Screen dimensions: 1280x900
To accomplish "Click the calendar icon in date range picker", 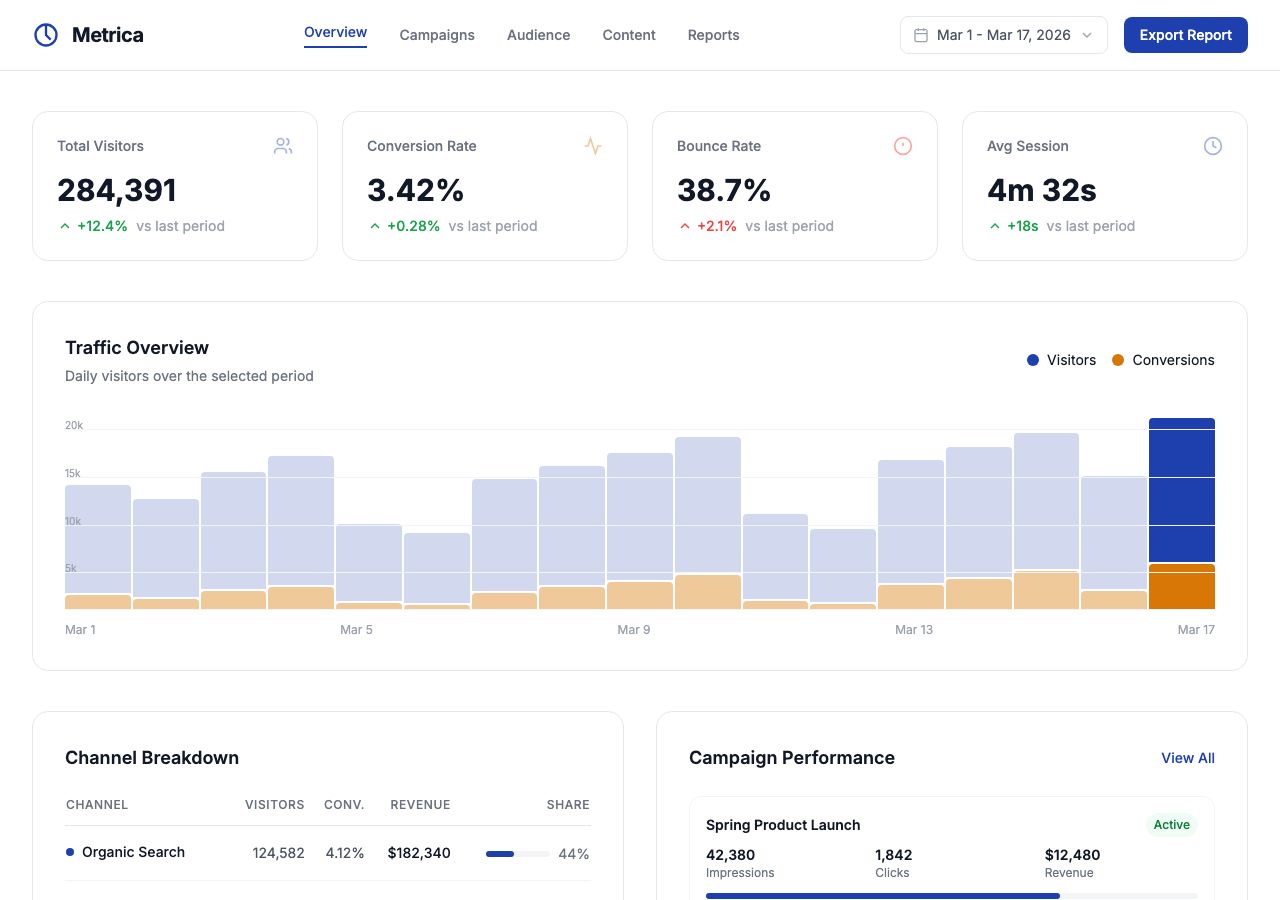I will pos(921,35).
